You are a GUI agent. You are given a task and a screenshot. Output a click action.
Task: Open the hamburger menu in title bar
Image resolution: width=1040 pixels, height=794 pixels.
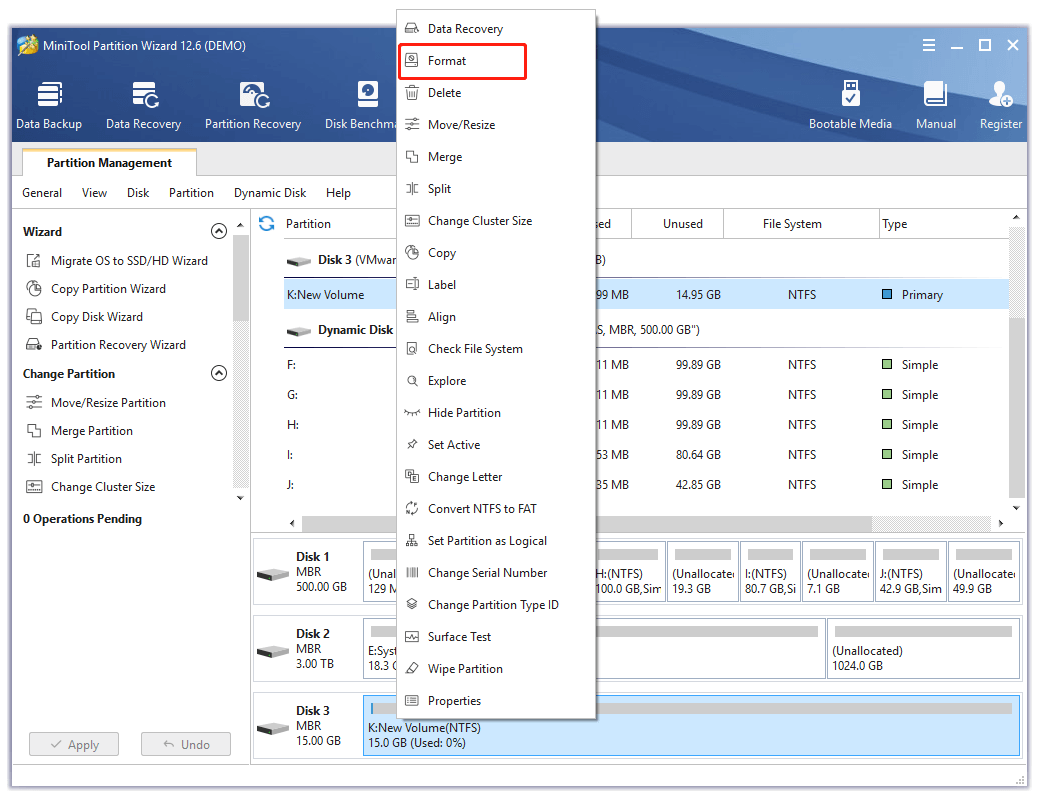pos(929,45)
